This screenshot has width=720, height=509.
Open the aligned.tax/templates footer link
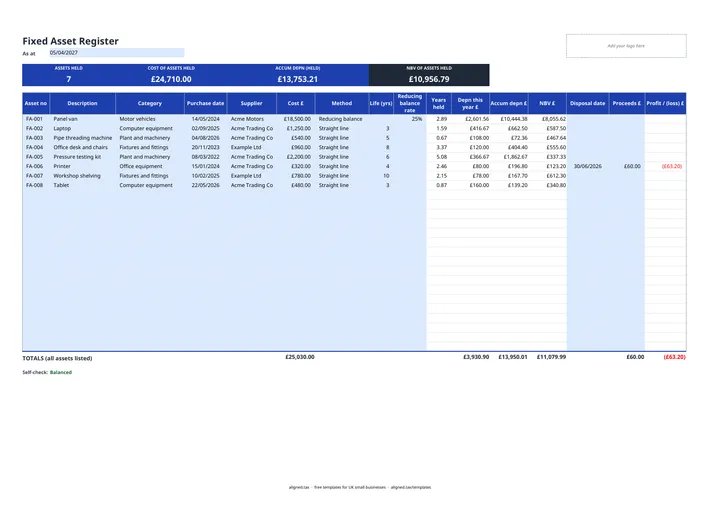[411, 487]
